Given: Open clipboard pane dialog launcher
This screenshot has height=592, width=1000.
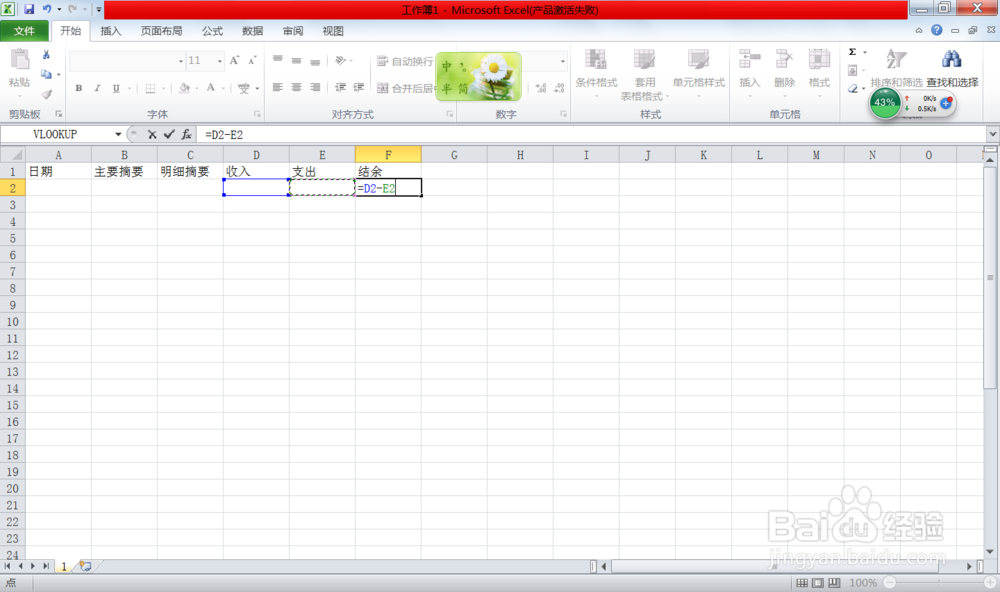Looking at the screenshot, I should coord(58,114).
